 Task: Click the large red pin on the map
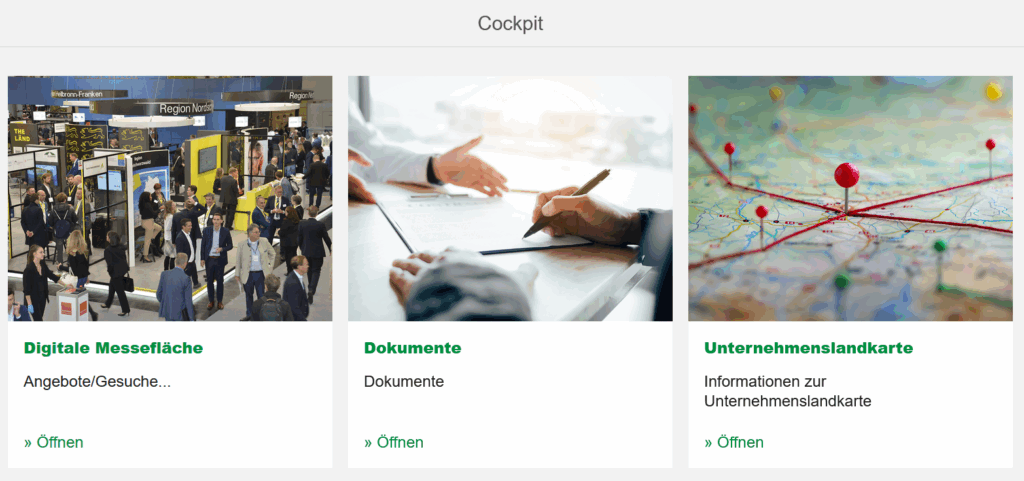[847, 175]
